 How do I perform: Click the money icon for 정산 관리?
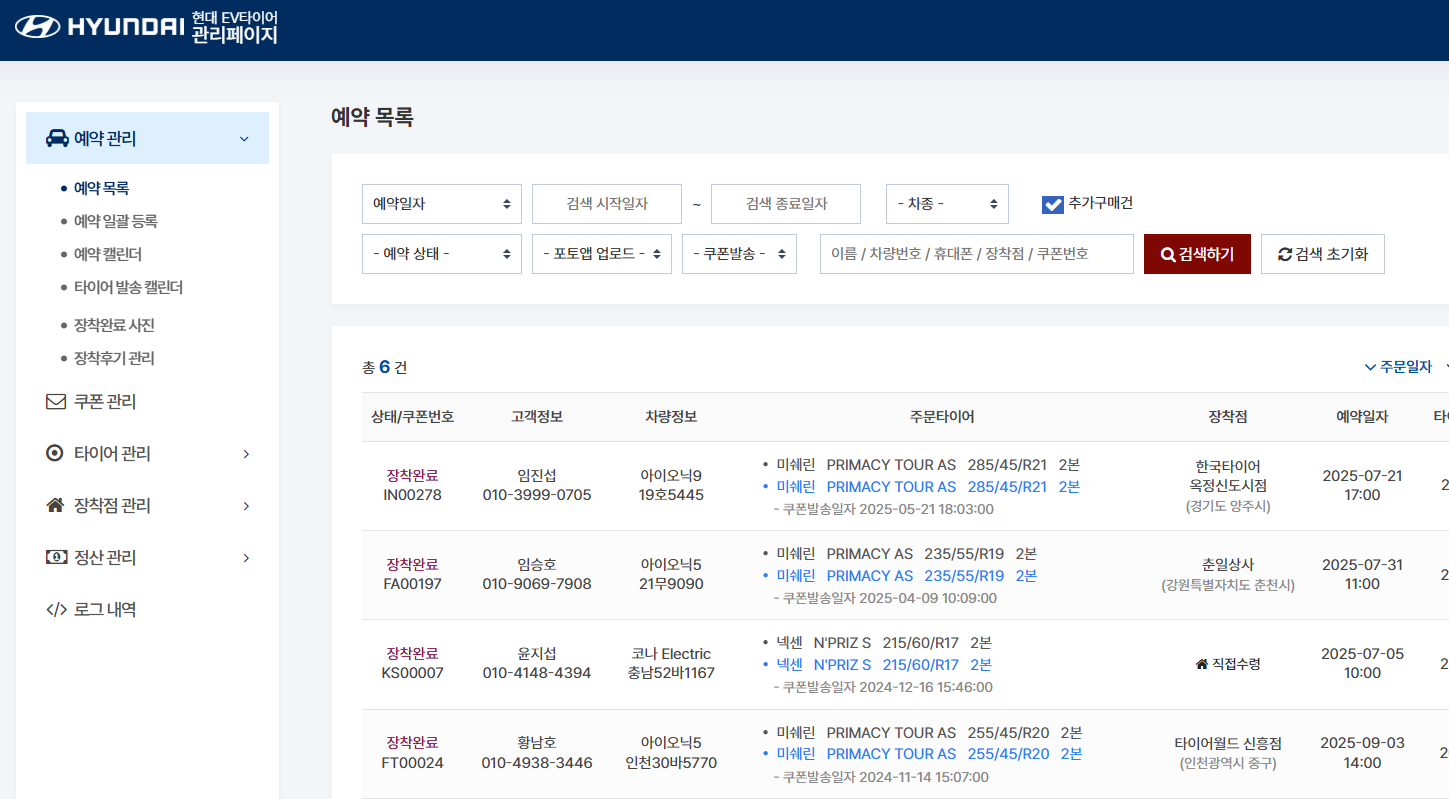[x=56, y=558]
